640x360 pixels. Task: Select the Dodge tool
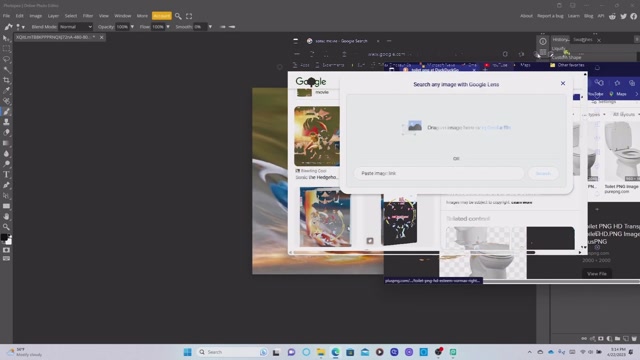pos(6,164)
